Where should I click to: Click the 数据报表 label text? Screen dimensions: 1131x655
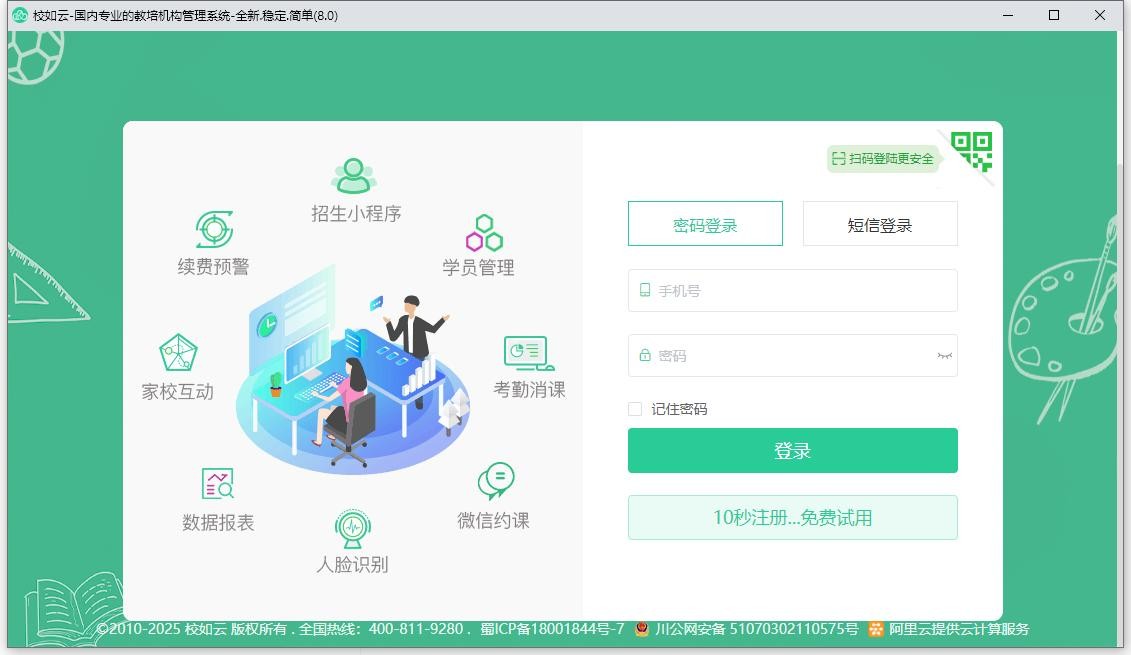(x=218, y=522)
